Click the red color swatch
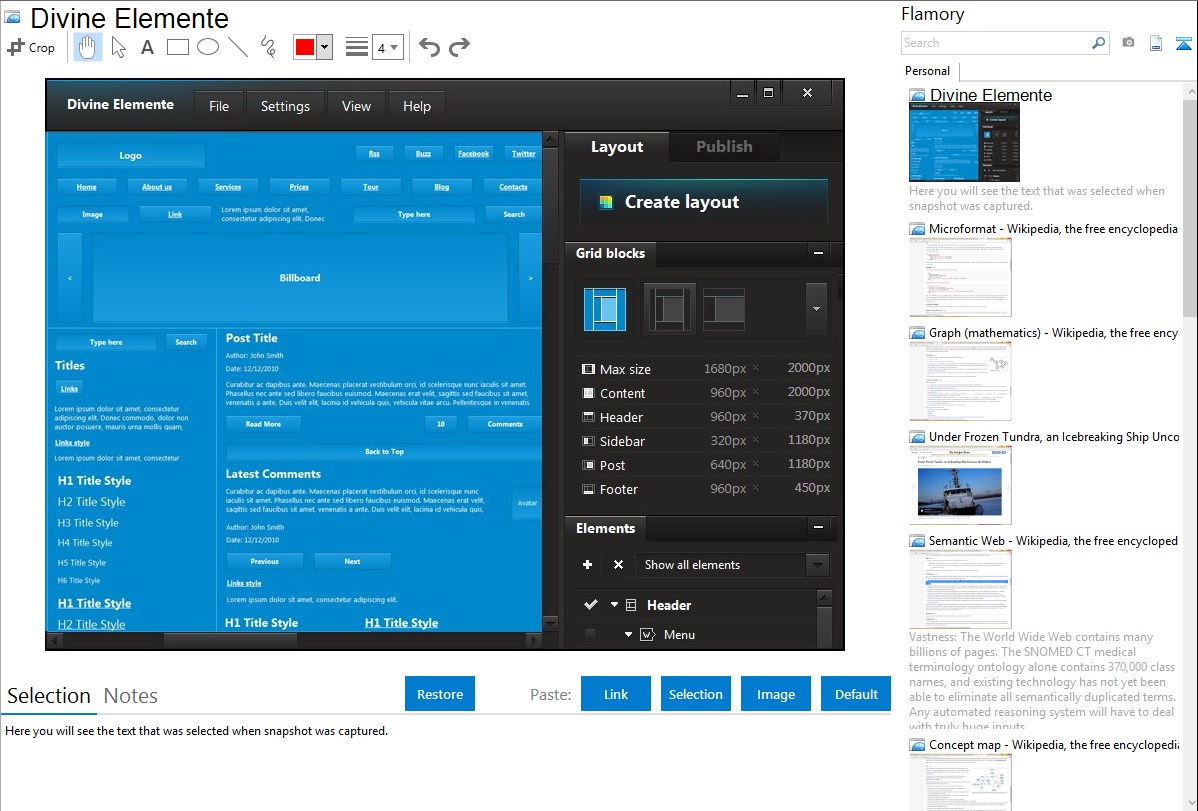 pyautogui.click(x=305, y=47)
